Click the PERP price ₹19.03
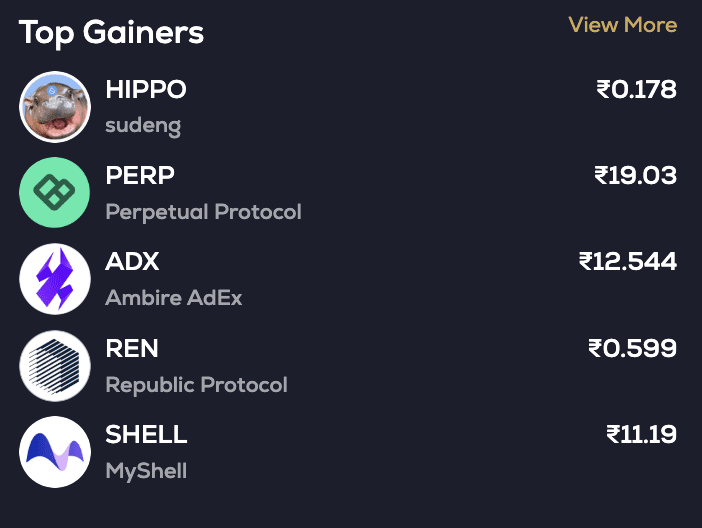This screenshot has height=528, width=702. 635,176
